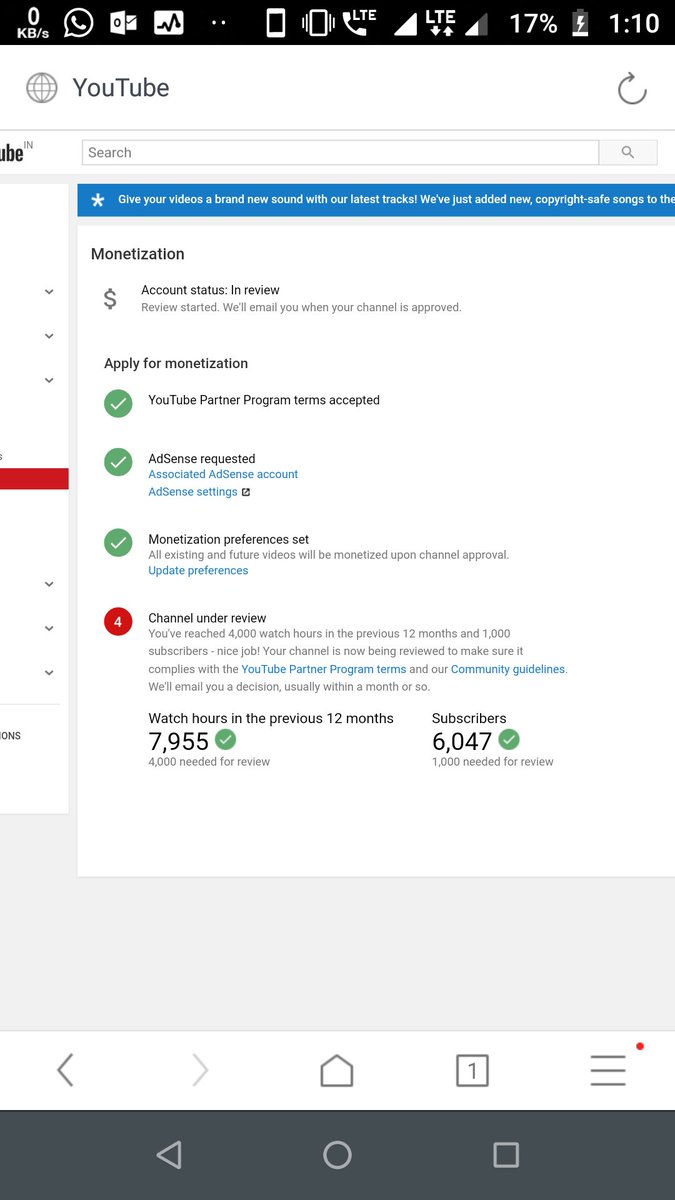Tap the Android home circle button
The image size is (675, 1200).
coord(337,1155)
